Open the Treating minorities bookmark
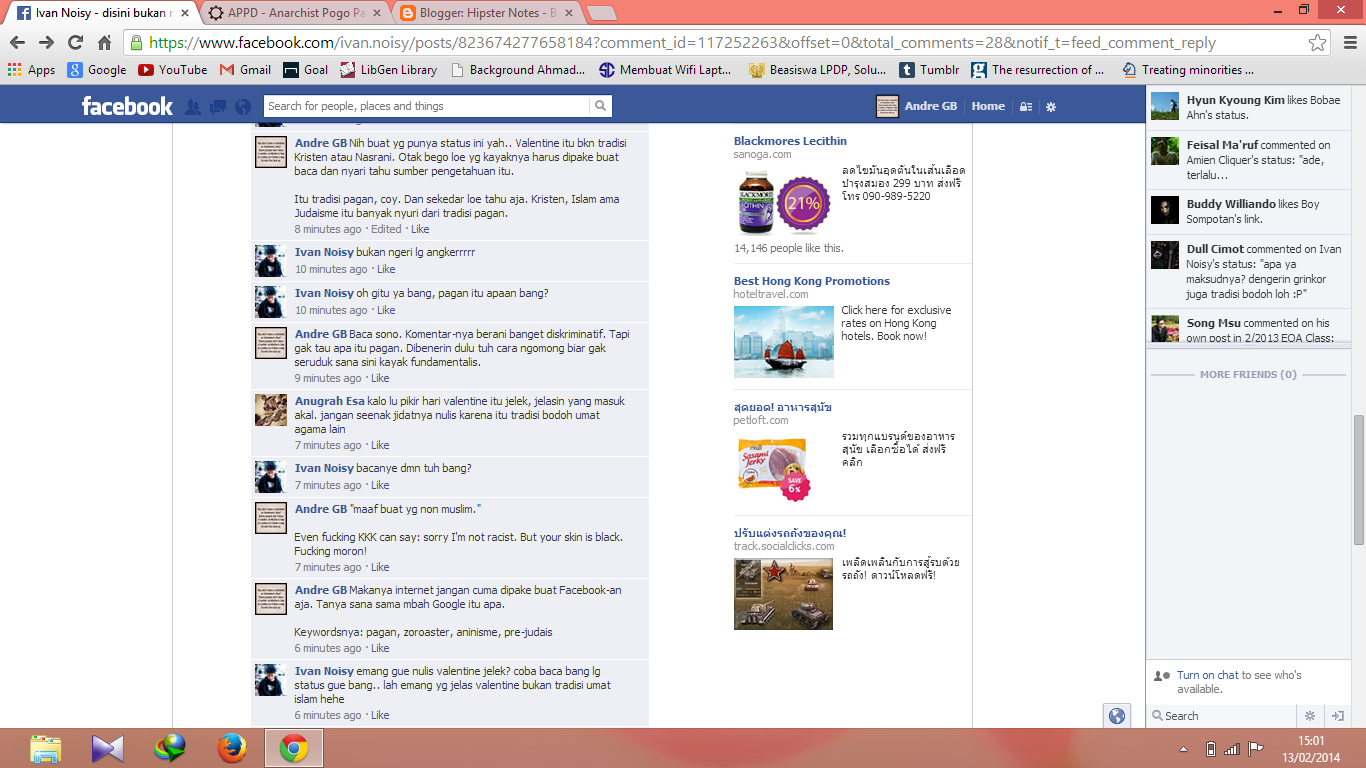This screenshot has height=768, width=1366. (1187, 70)
